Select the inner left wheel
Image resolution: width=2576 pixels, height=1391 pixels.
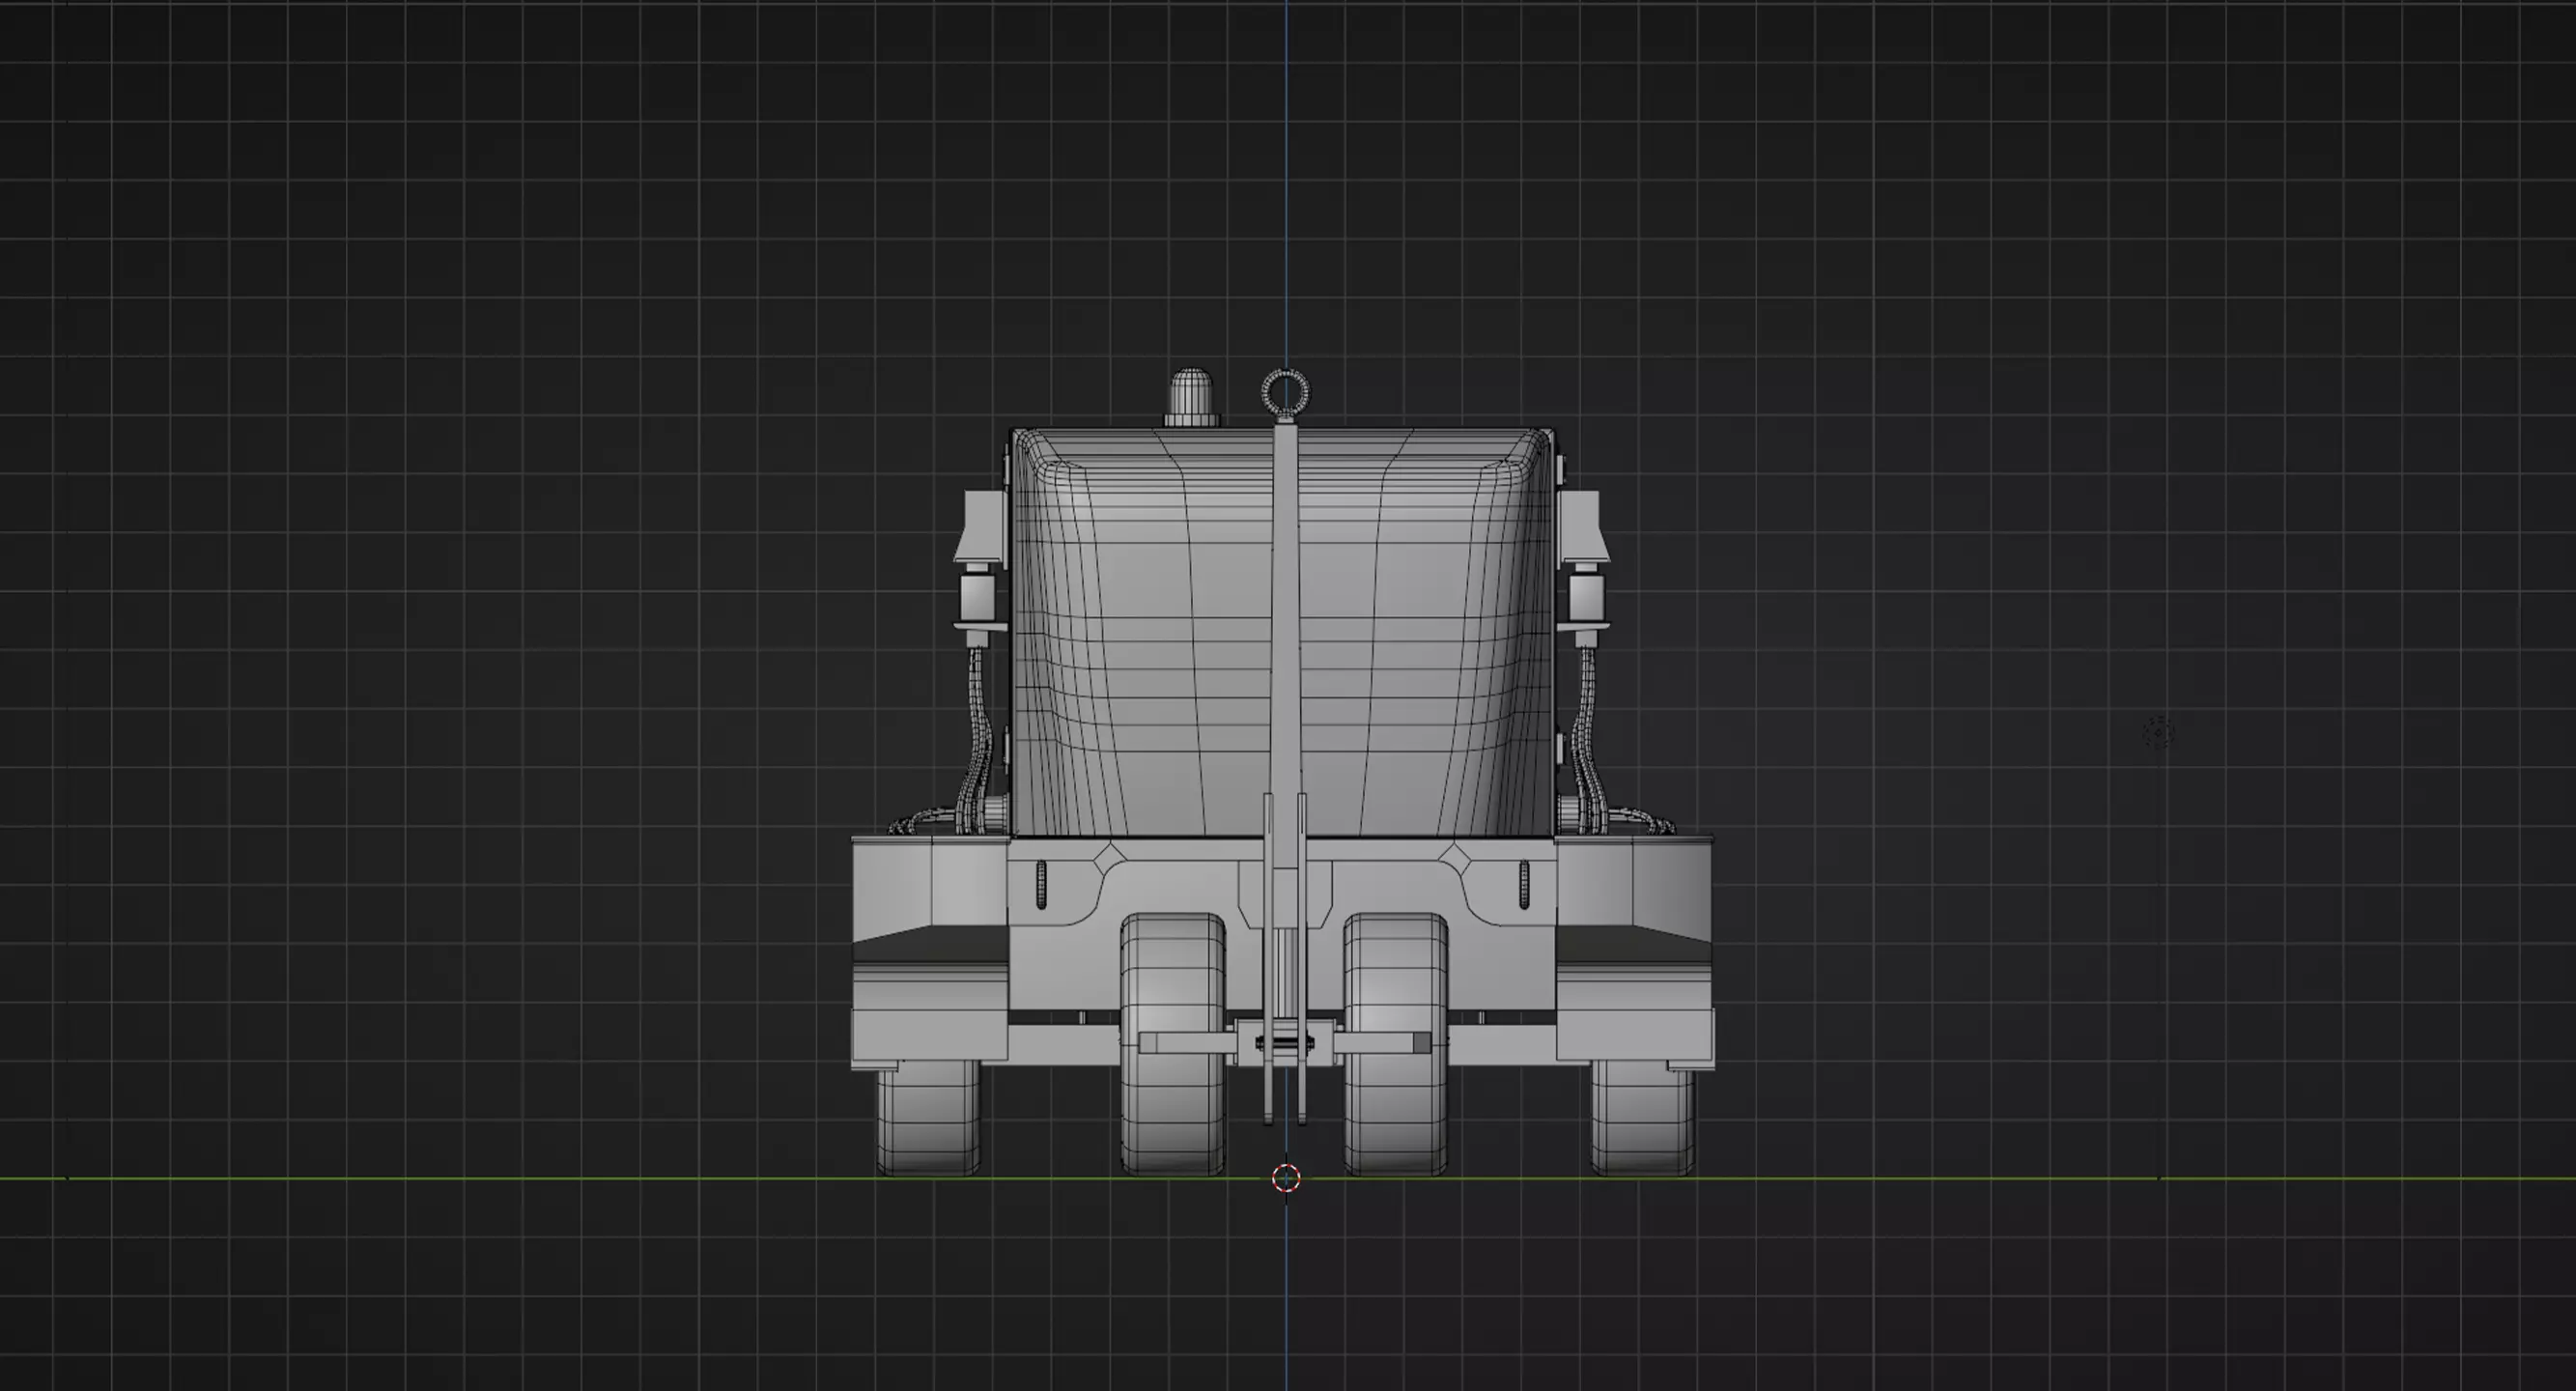point(1172,1044)
